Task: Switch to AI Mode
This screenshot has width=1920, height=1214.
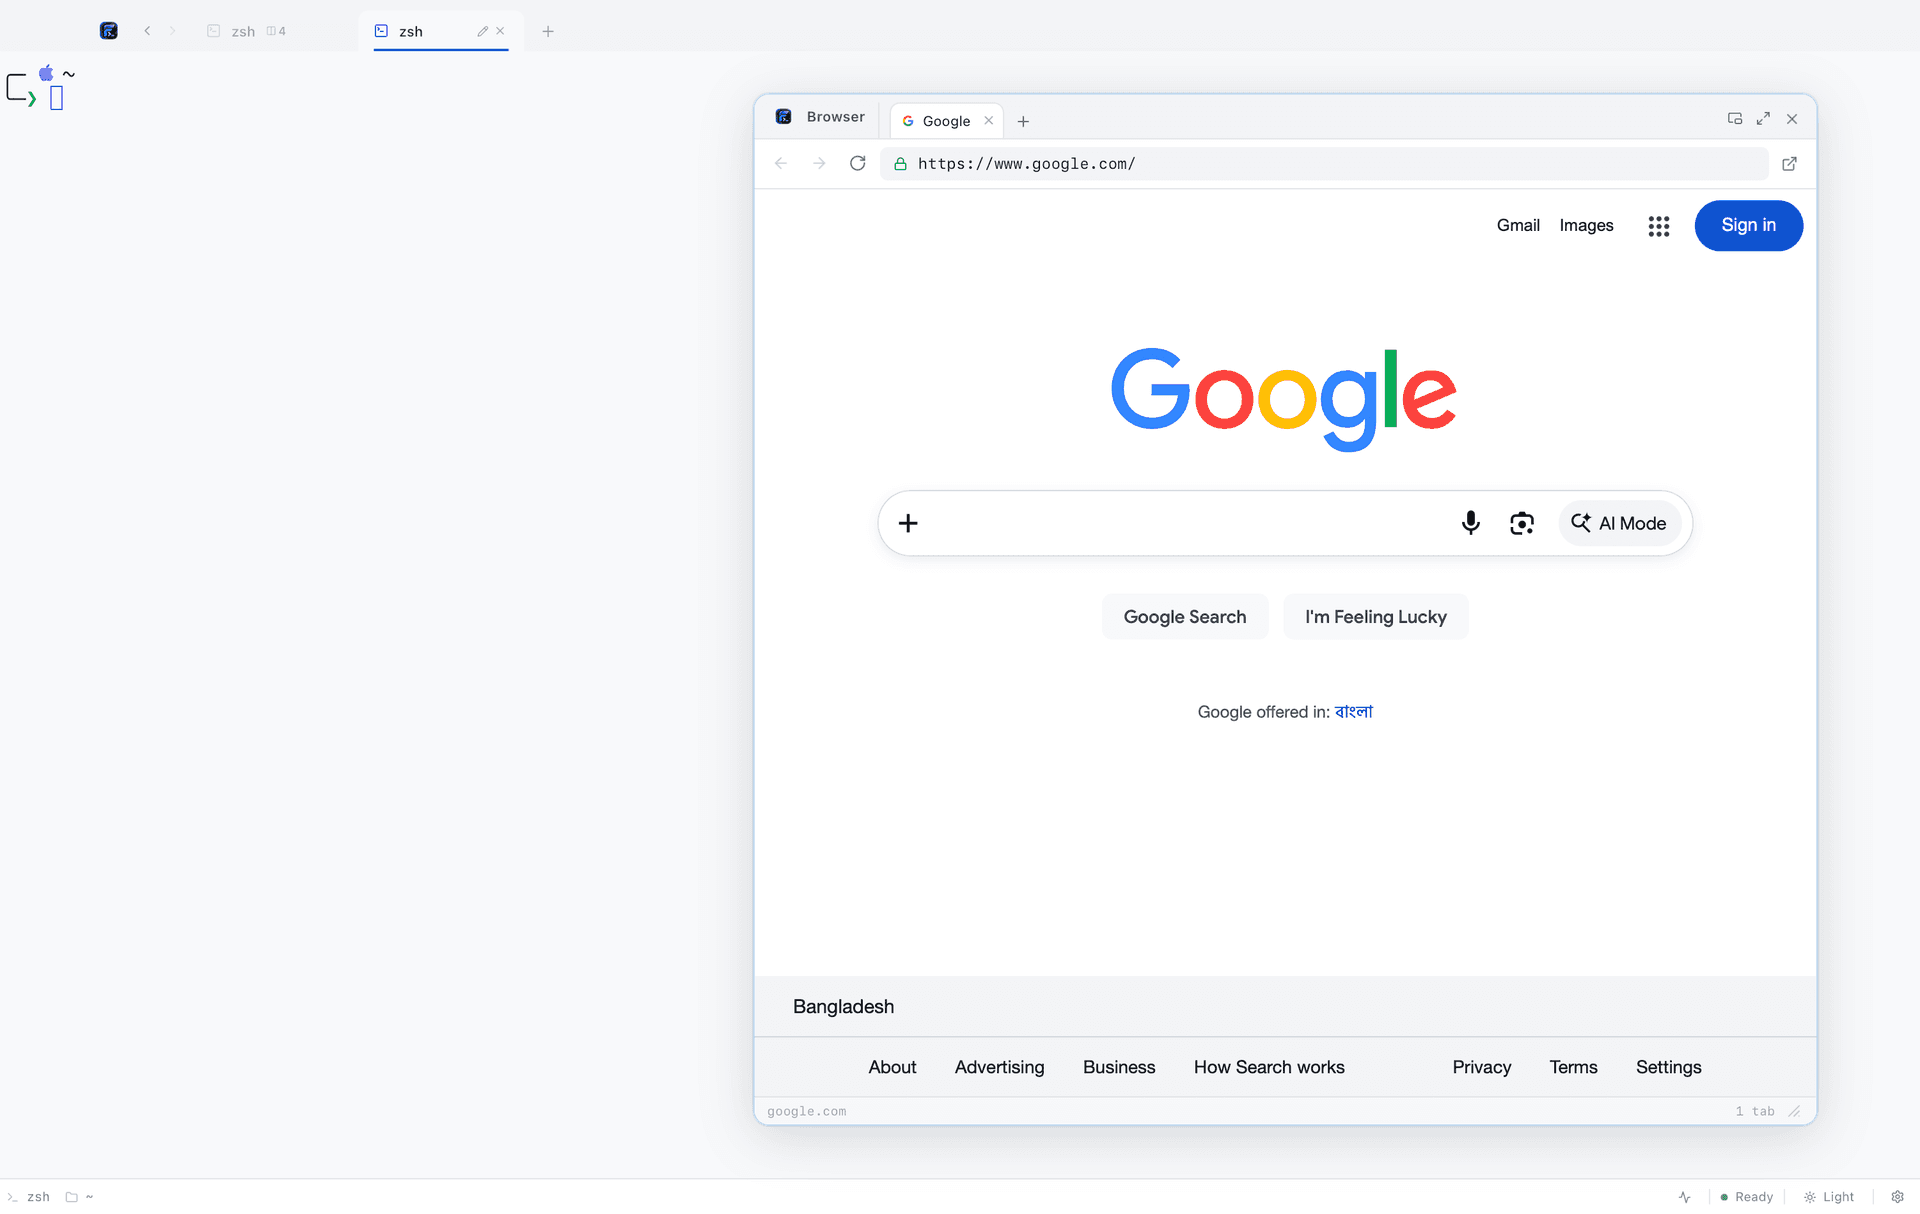Action: [x=1620, y=523]
